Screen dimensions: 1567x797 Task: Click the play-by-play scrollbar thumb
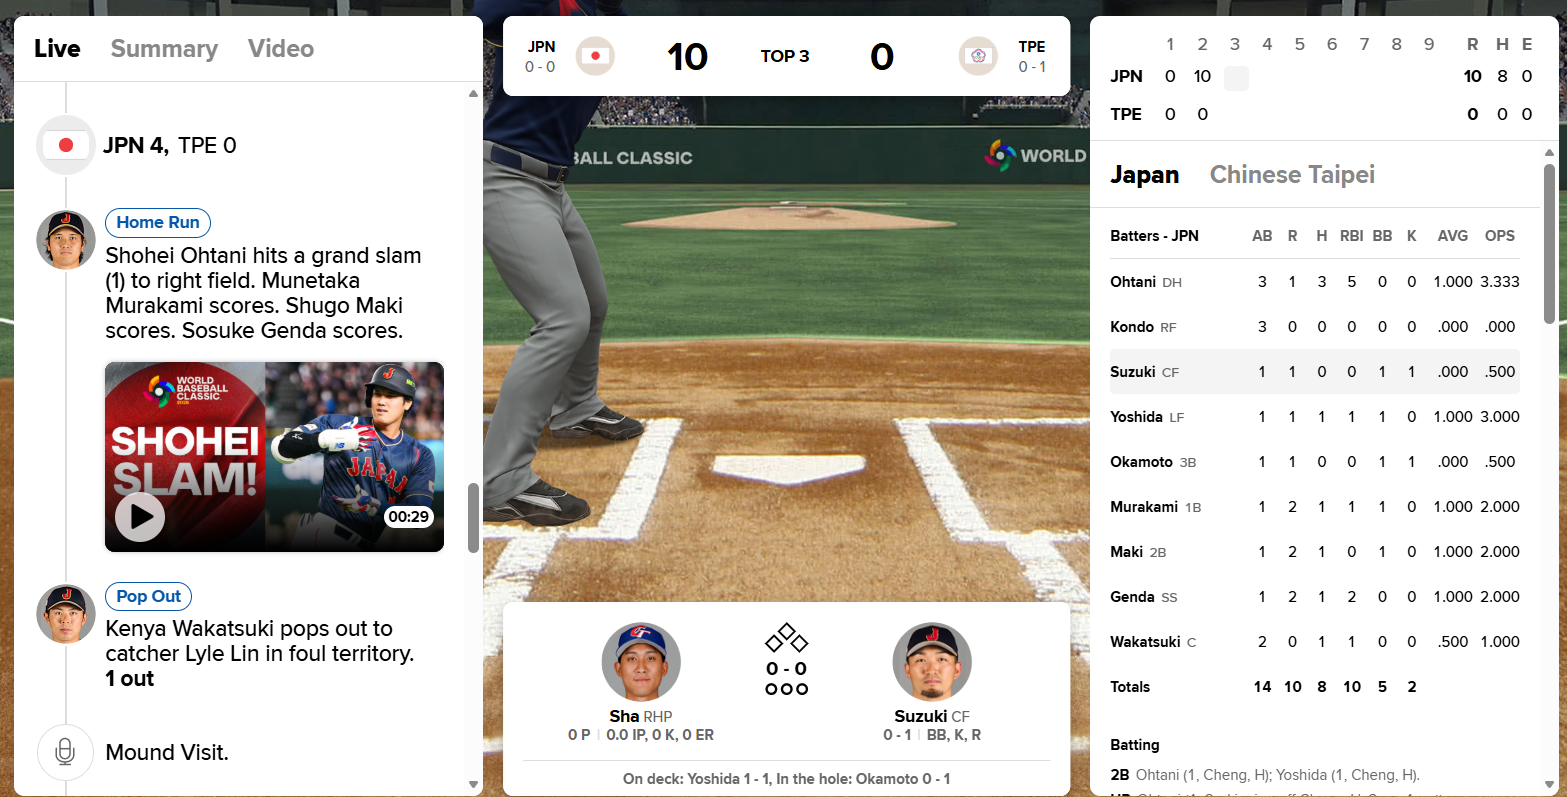(473, 518)
